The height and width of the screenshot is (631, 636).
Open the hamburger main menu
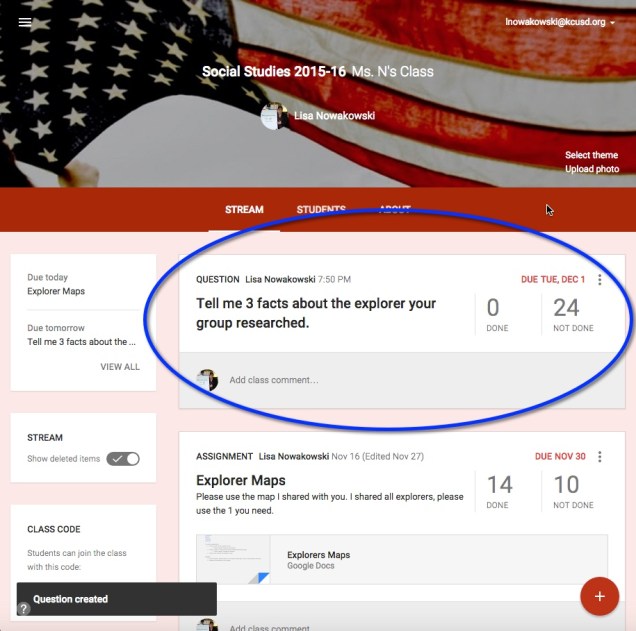tap(25, 22)
